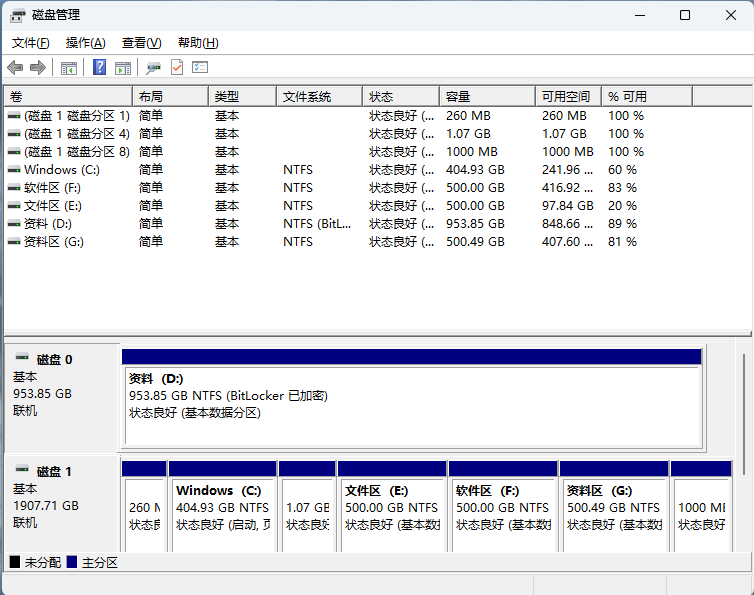754x595 pixels.
Task: Click the show/hide action pane icon
Action: pyautogui.click(x=123, y=67)
